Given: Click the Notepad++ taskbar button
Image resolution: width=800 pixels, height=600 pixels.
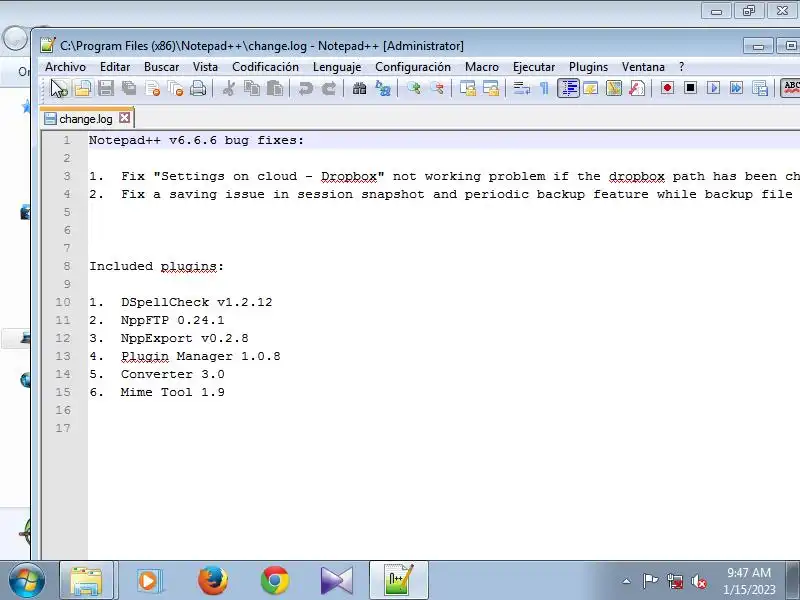Looking at the screenshot, I should coord(398,581).
